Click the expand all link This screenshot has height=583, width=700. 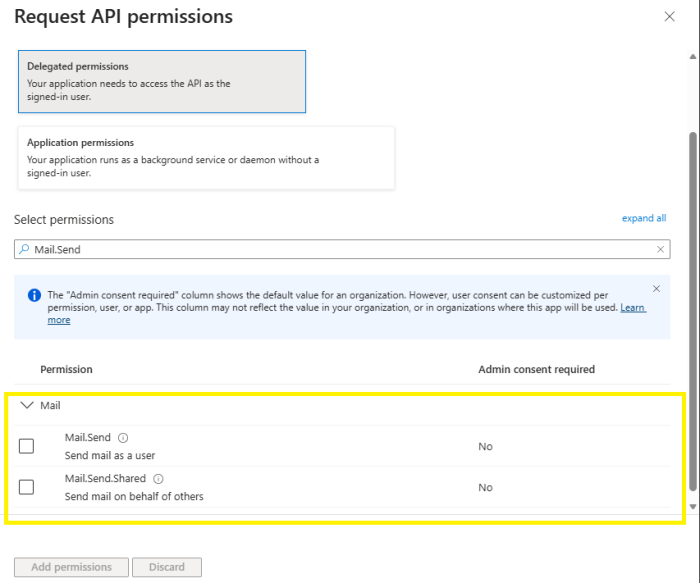click(643, 218)
